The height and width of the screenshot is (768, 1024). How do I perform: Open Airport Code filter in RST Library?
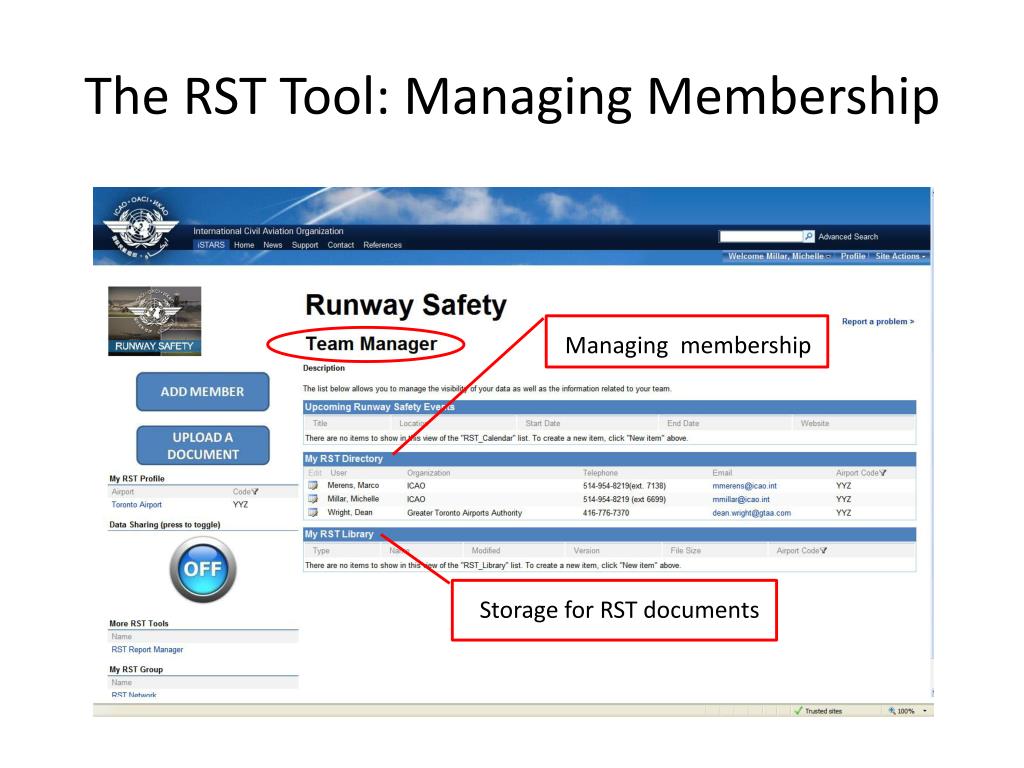point(824,551)
